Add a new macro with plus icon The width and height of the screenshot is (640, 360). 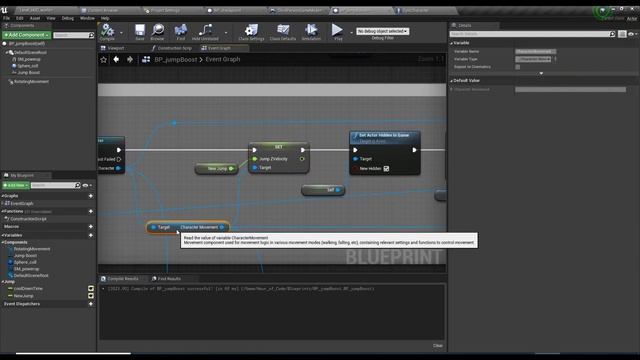91,227
